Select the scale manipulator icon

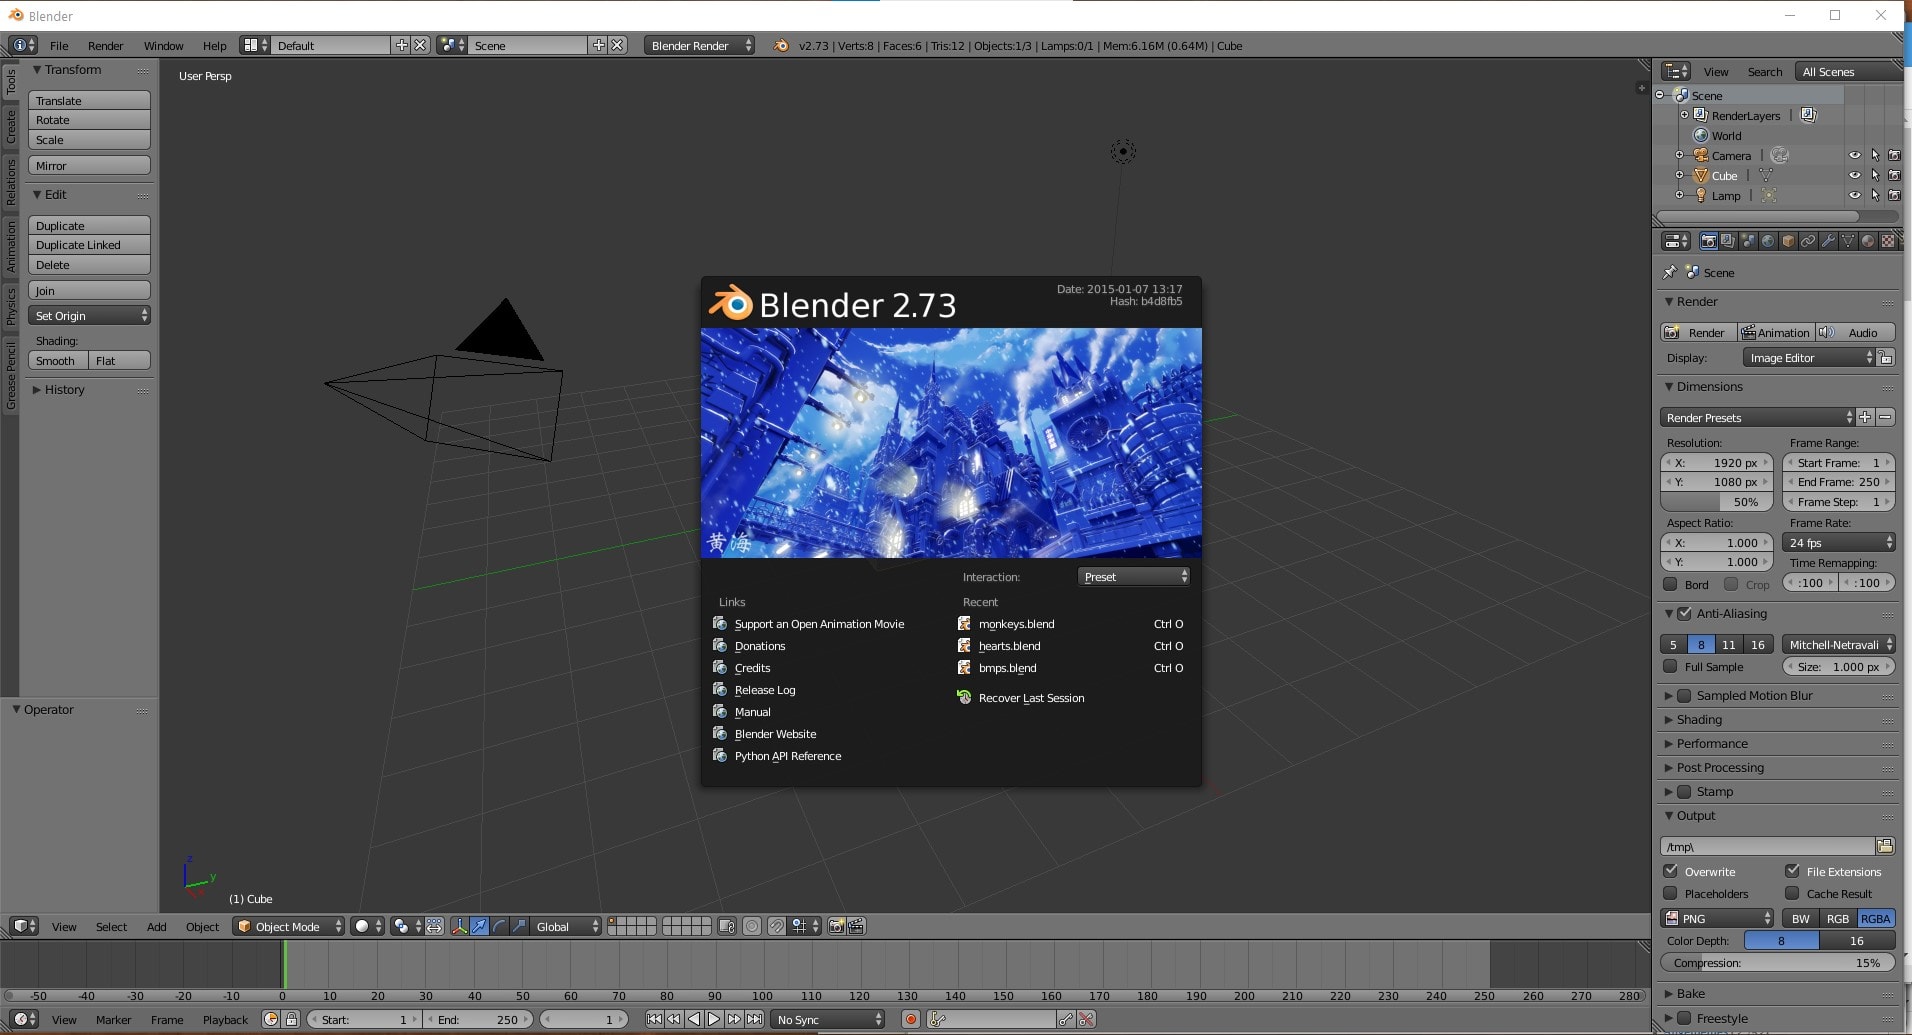520,926
